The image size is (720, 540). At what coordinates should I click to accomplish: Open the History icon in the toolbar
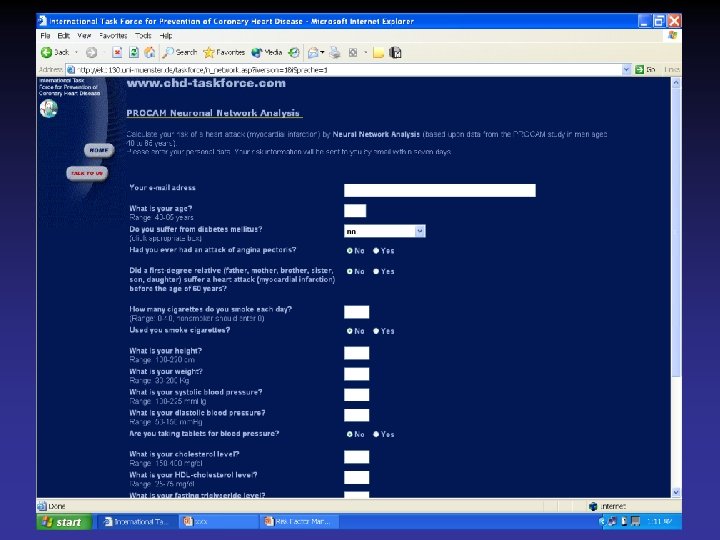tap(294, 53)
